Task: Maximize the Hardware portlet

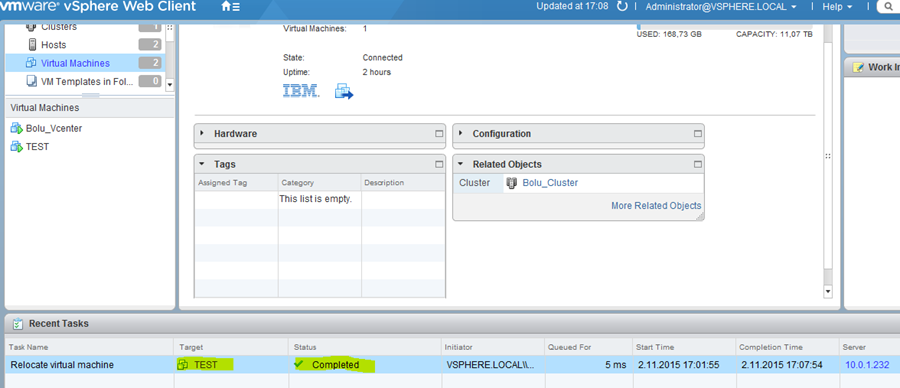Action: pos(439,134)
